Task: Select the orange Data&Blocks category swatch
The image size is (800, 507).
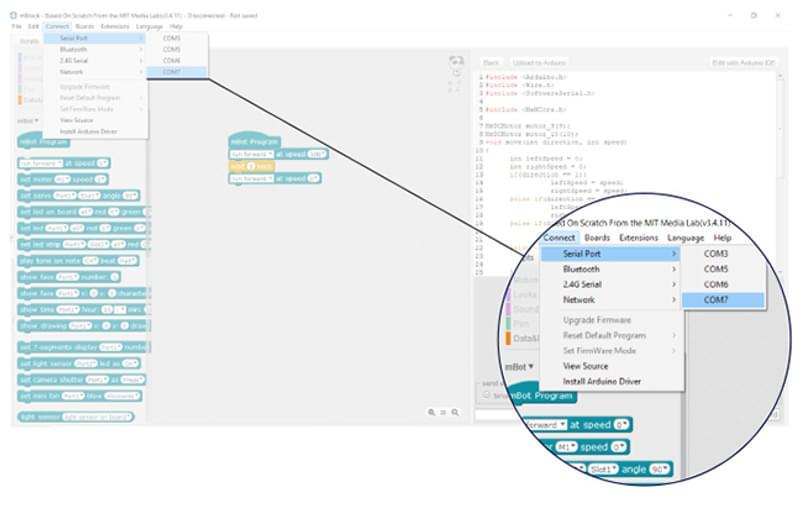Action: (x=20, y=100)
